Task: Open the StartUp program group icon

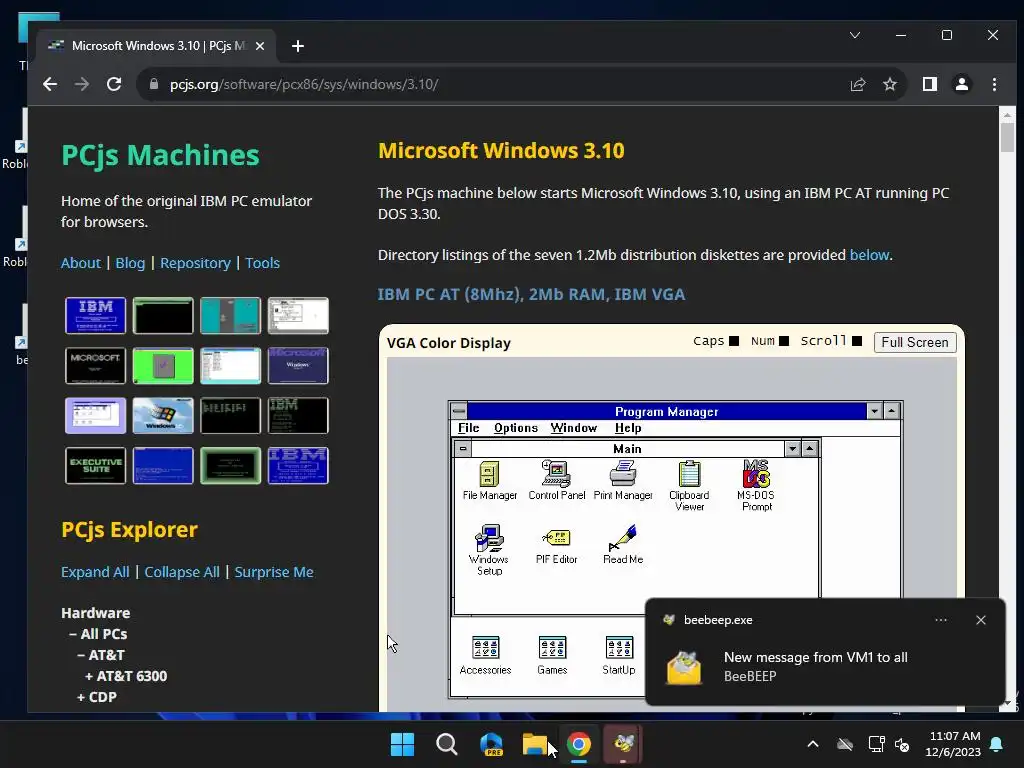Action: (x=618, y=655)
